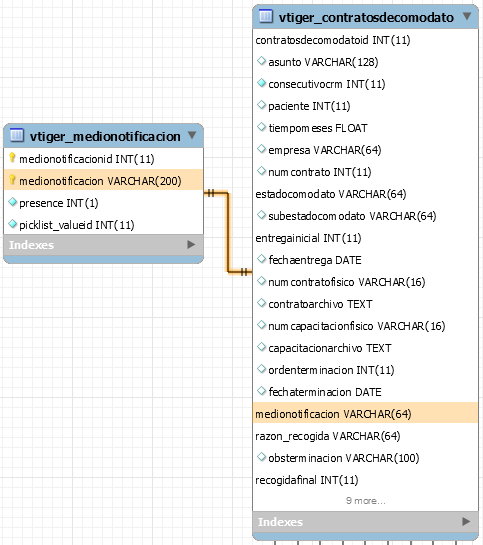483x545 pixels.
Task: Select the estadocomodato VARCHAR(64) column
Action: (x=331, y=194)
